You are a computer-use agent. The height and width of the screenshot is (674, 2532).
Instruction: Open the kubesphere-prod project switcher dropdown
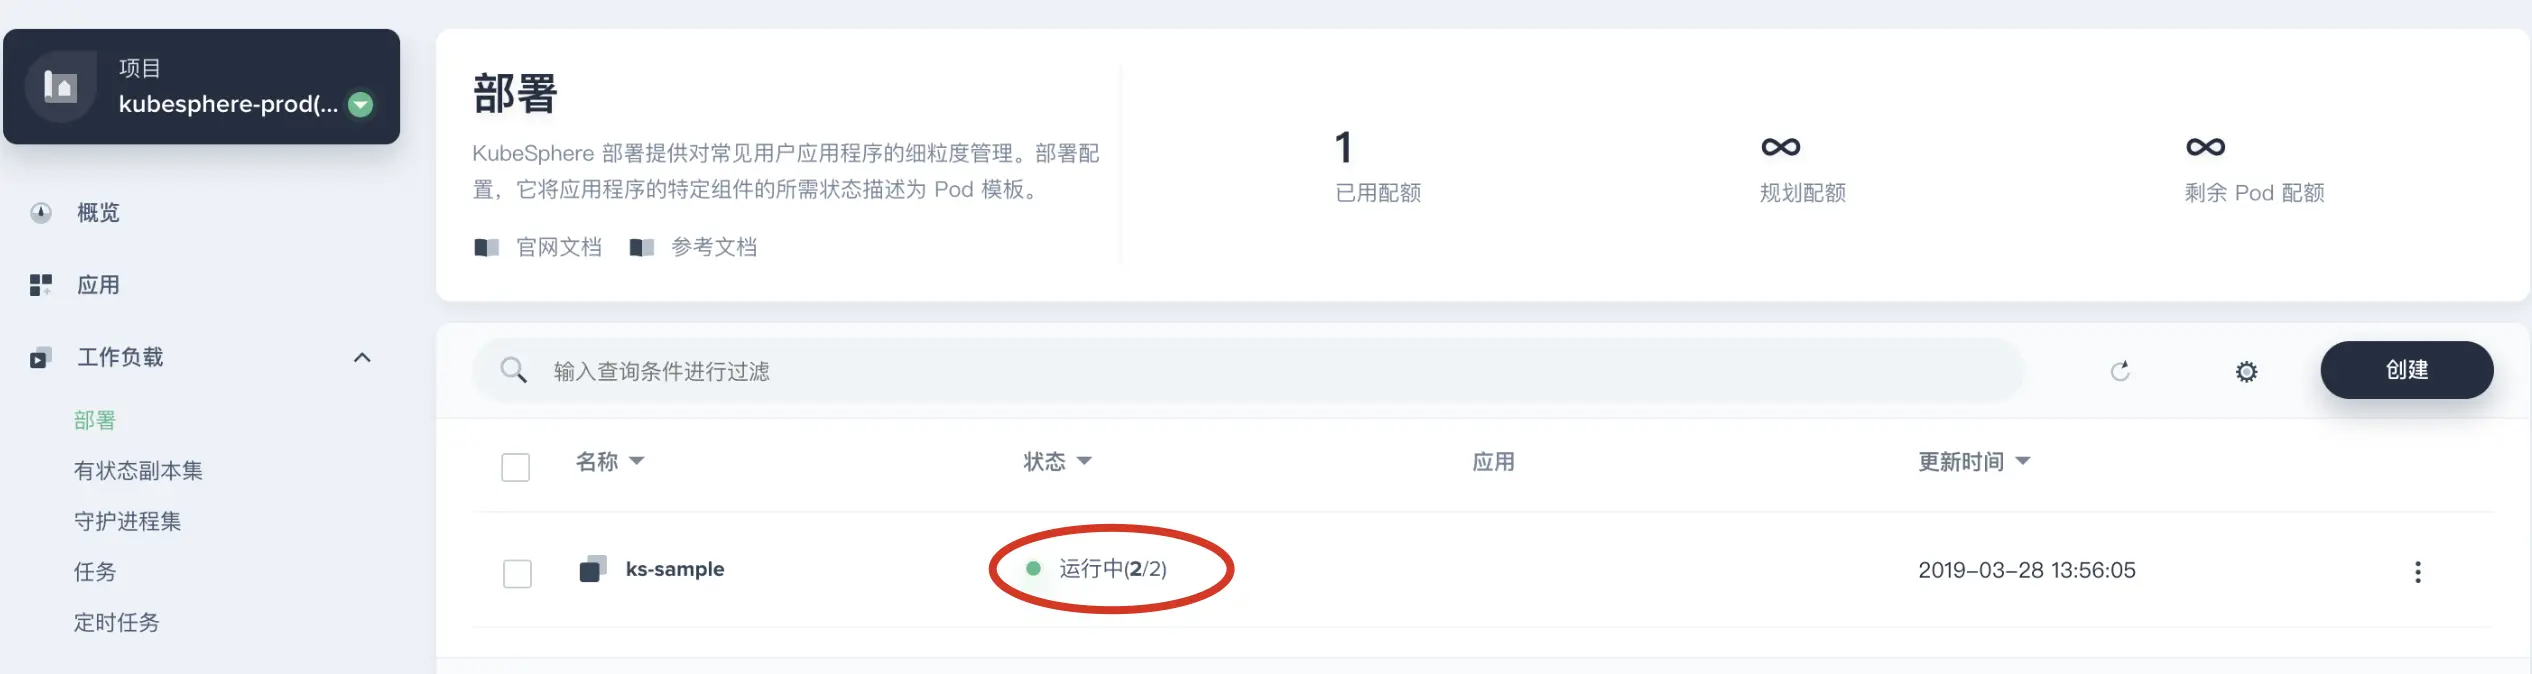tap(361, 104)
